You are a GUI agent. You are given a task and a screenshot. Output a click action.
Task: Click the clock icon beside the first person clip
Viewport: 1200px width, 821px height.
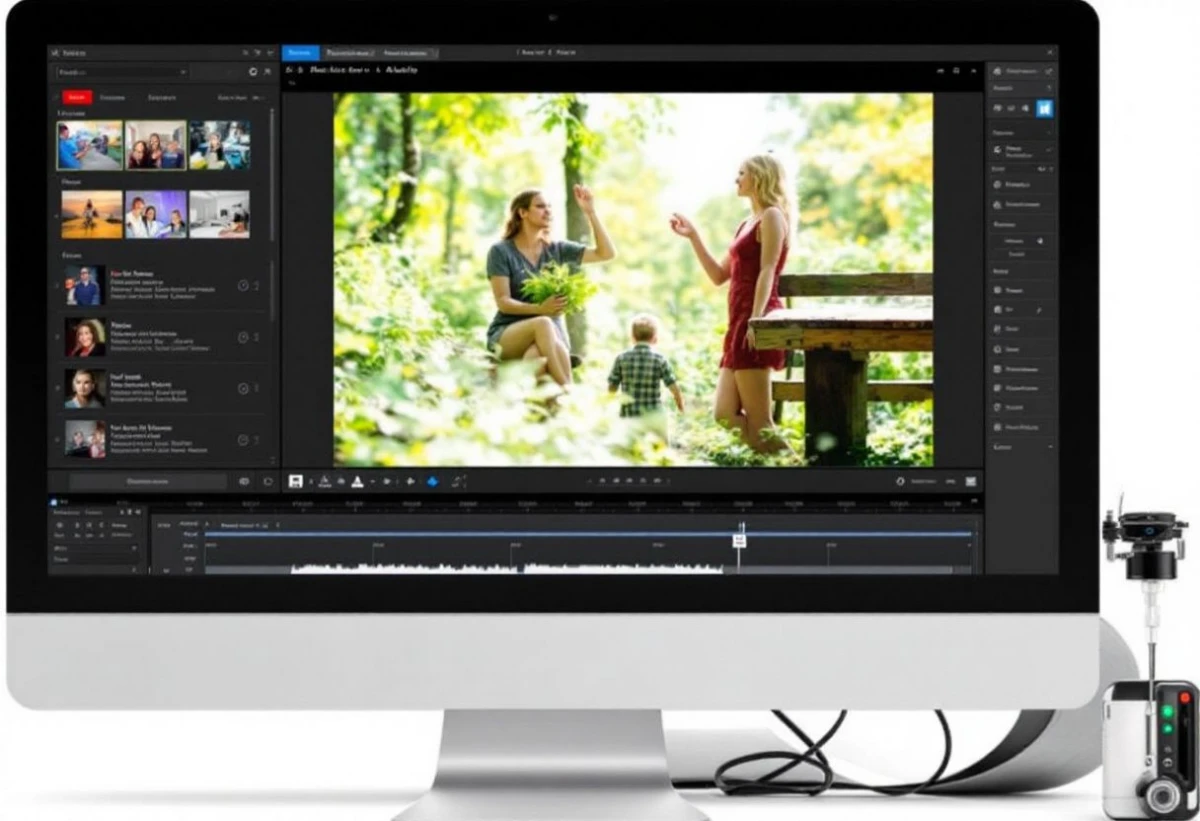pyautogui.click(x=242, y=285)
